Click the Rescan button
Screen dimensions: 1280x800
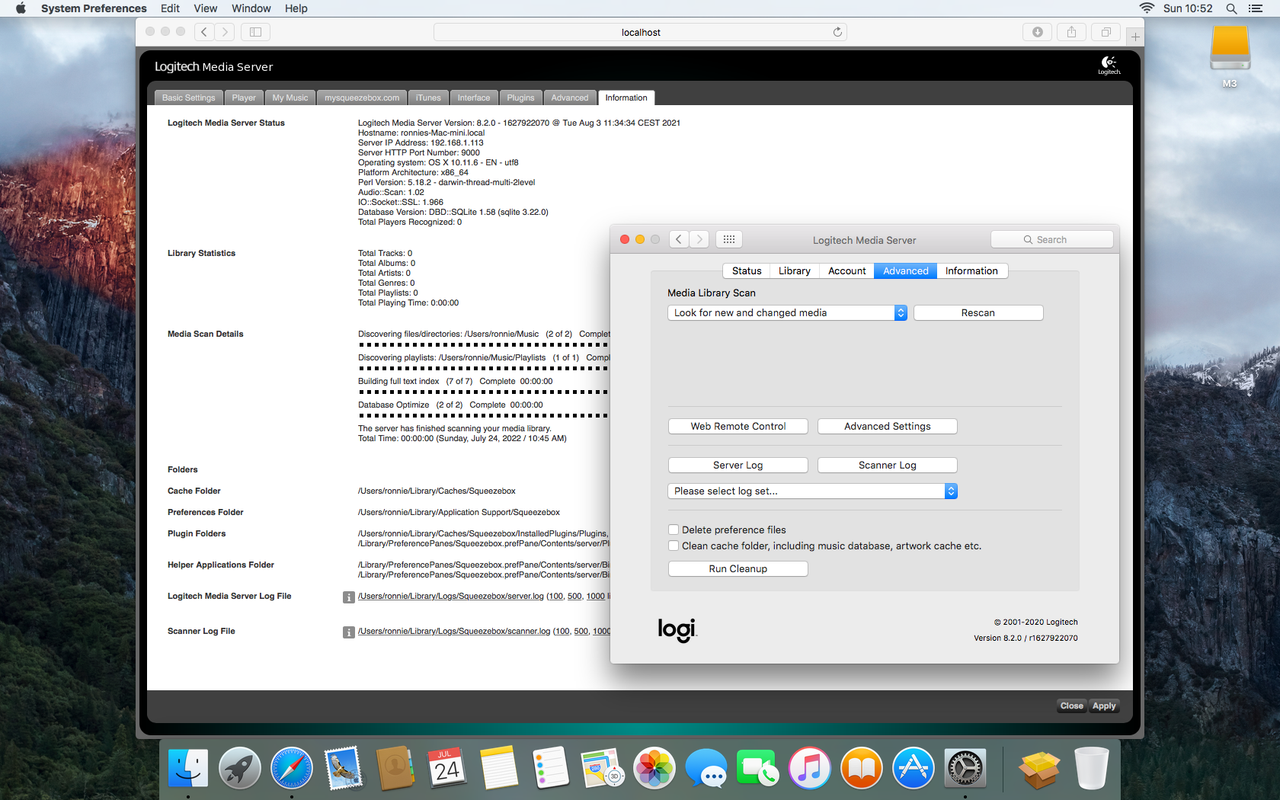[978, 312]
